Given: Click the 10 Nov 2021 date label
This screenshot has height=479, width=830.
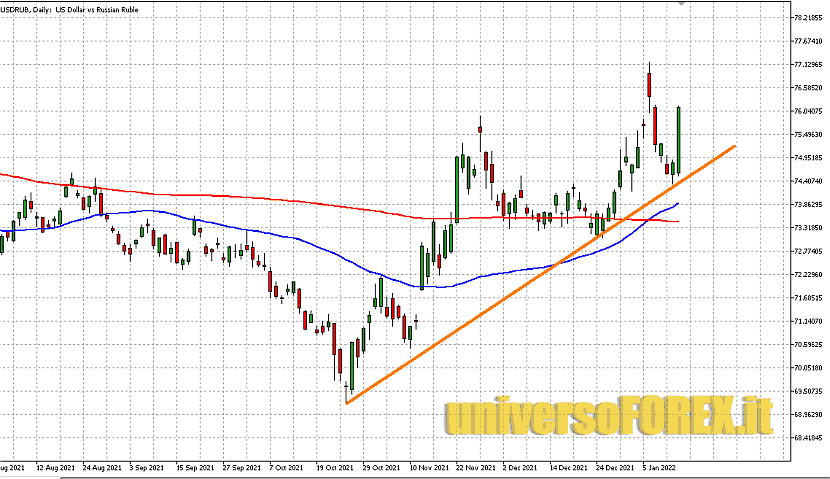Looking at the screenshot, I should pyautogui.click(x=427, y=466).
